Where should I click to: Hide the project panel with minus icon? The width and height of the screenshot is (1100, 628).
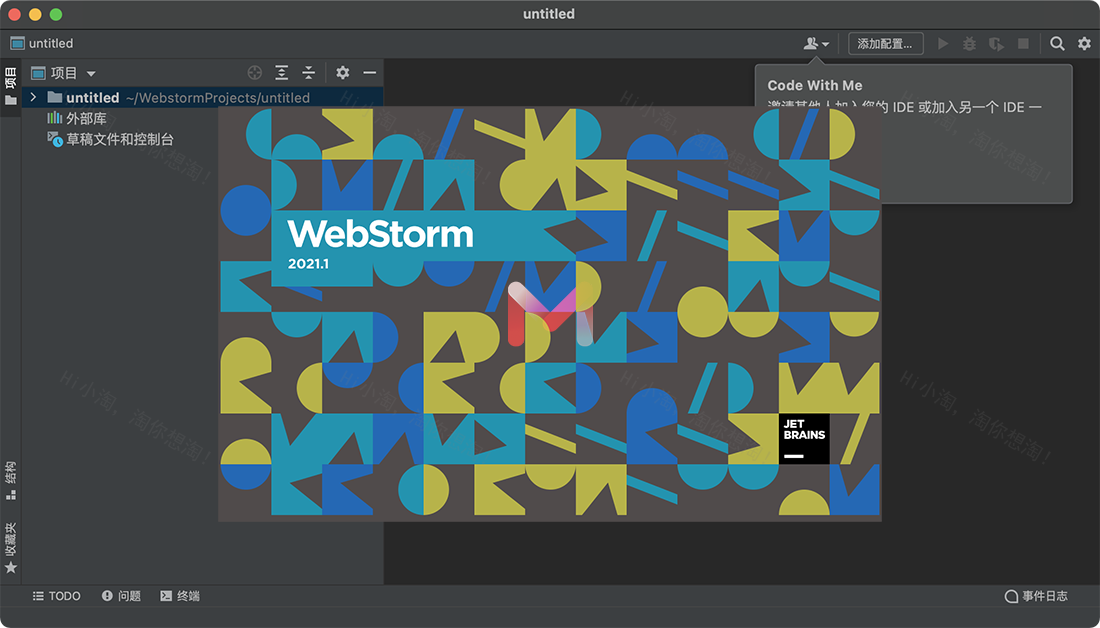[370, 72]
